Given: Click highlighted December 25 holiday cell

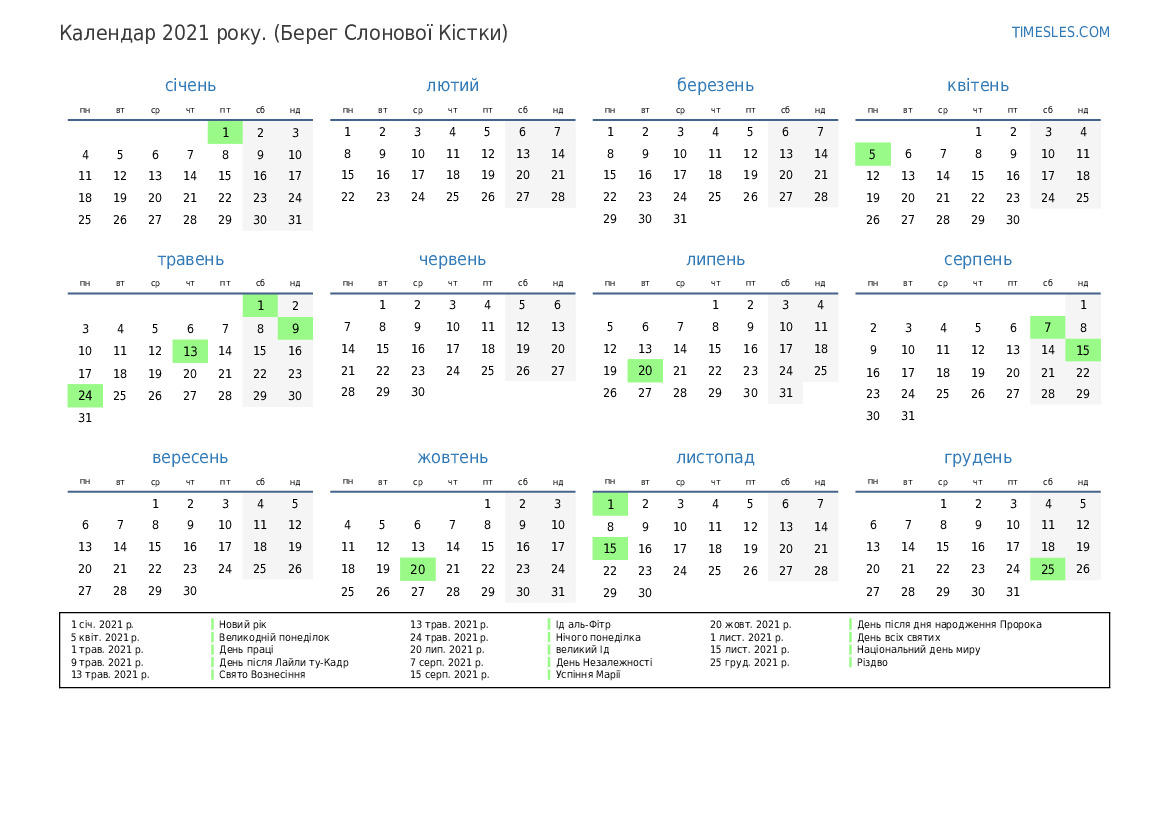Looking at the screenshot, I should coord(1047,569).
